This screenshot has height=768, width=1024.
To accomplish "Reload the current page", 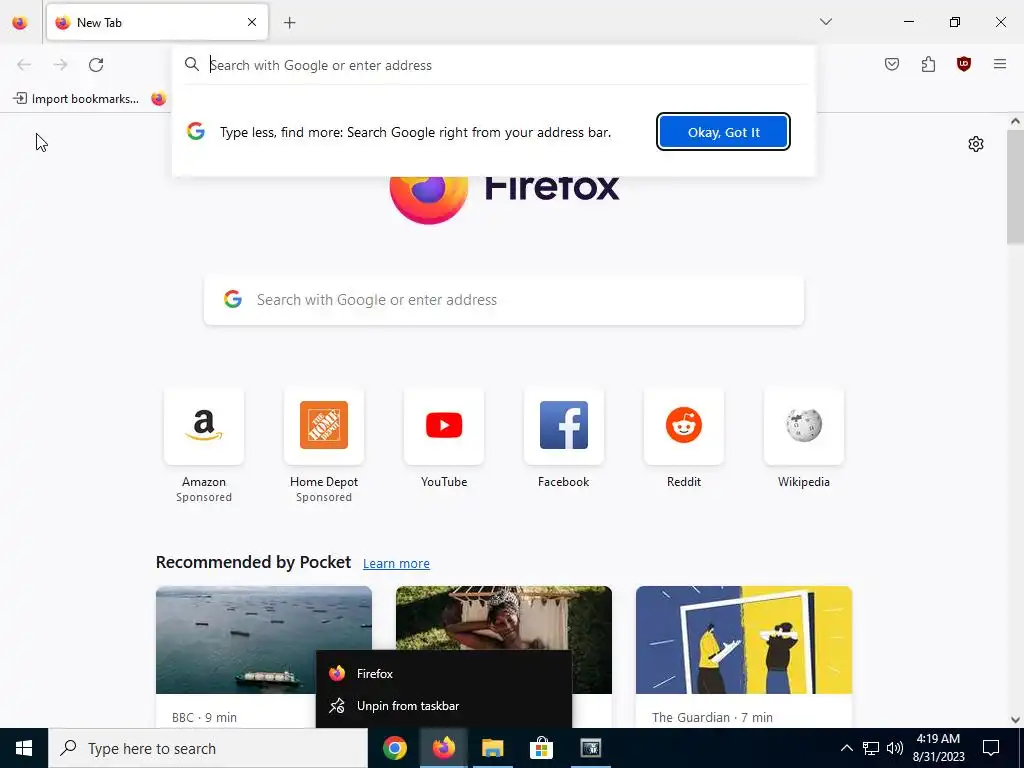I will [x=96, y=65].
